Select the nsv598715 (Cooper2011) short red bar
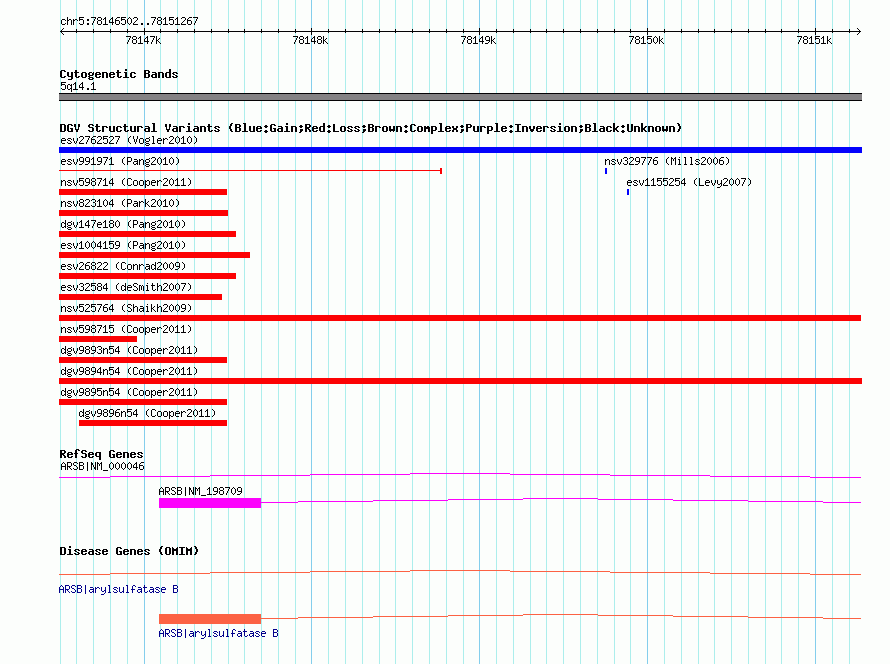This screenshot has height=664, width=890. pos(98,339)
